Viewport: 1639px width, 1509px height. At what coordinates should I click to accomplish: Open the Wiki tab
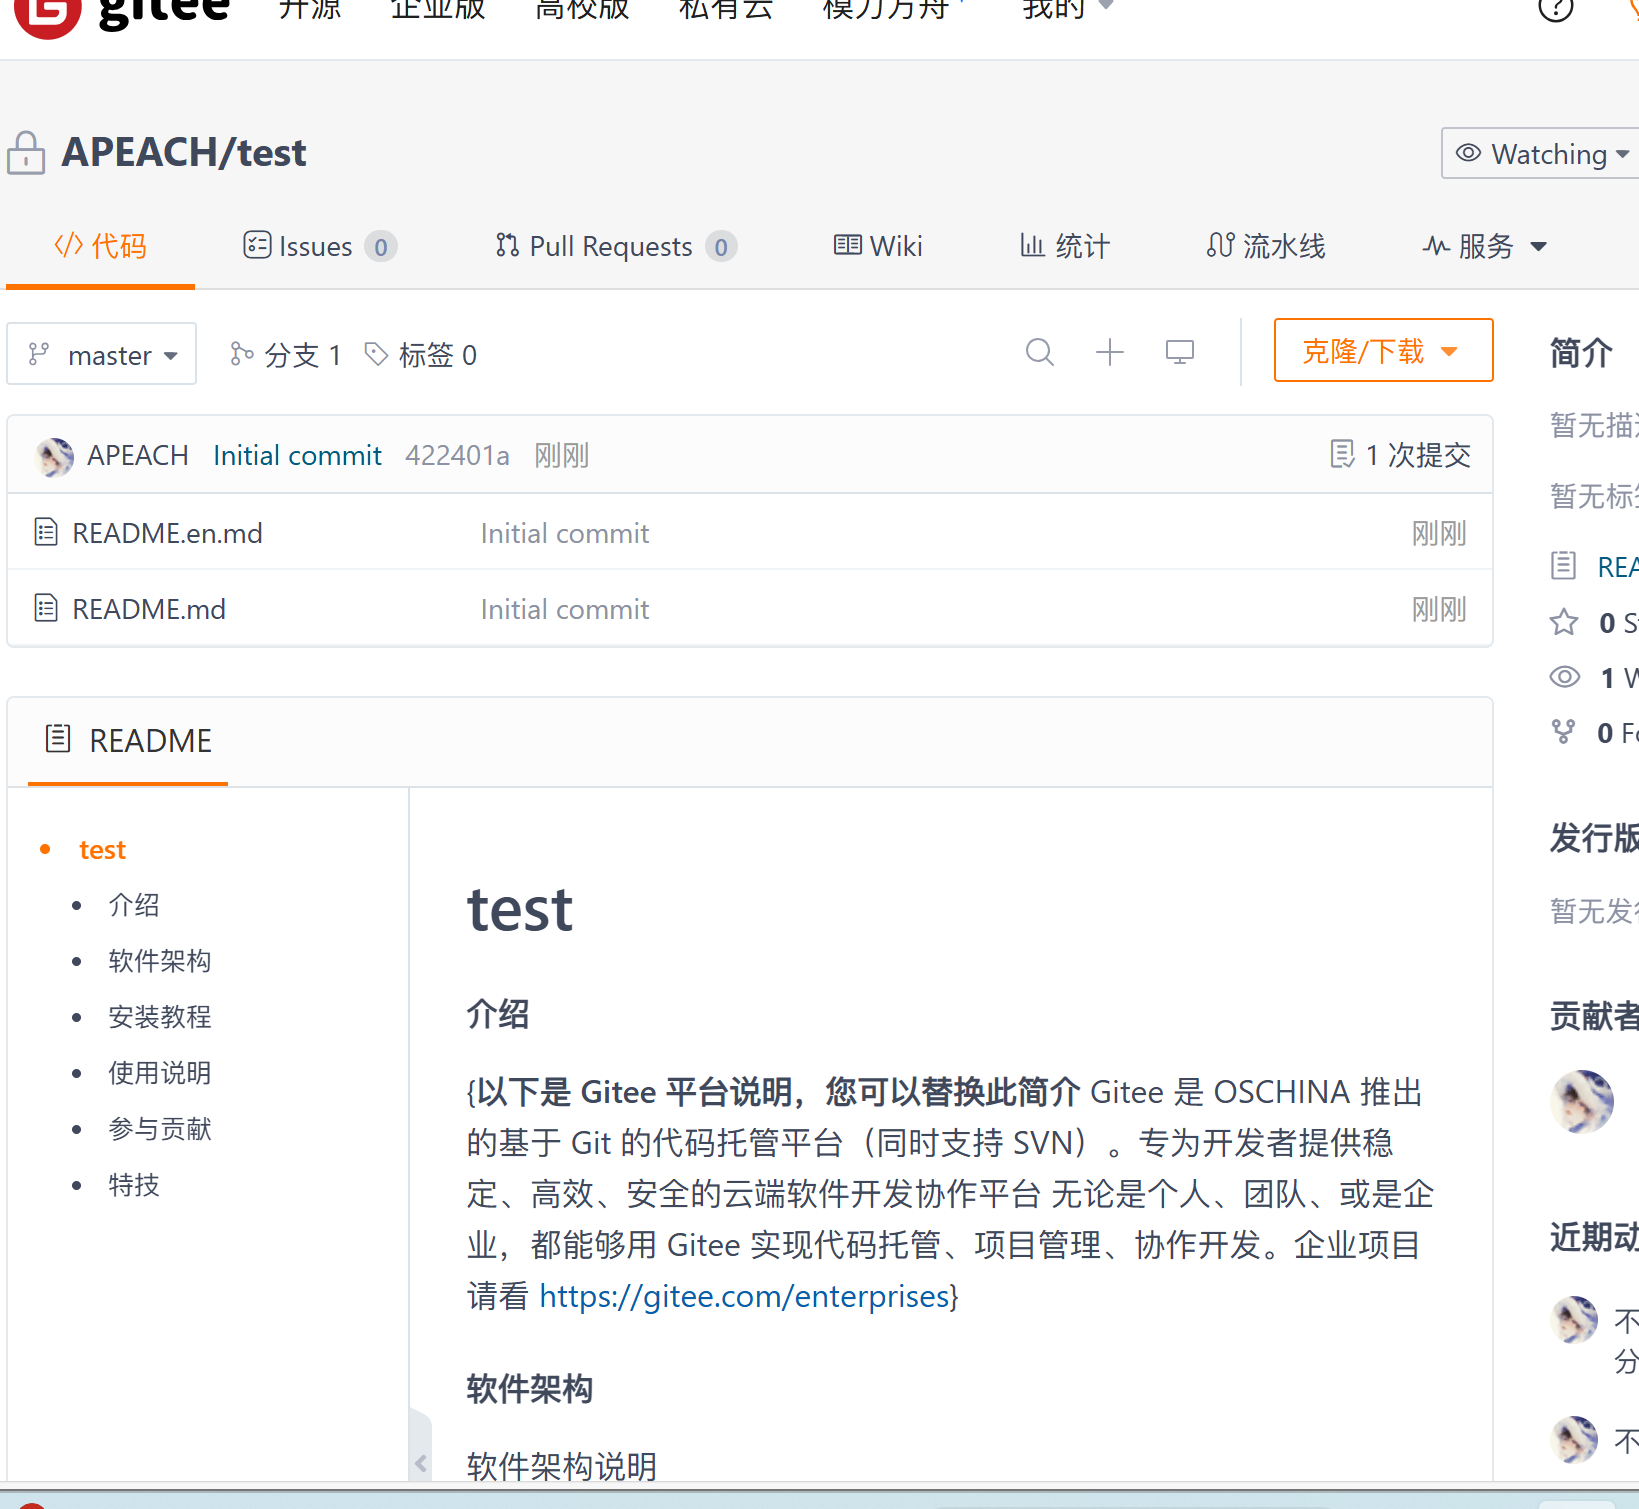tap(878, 246)
